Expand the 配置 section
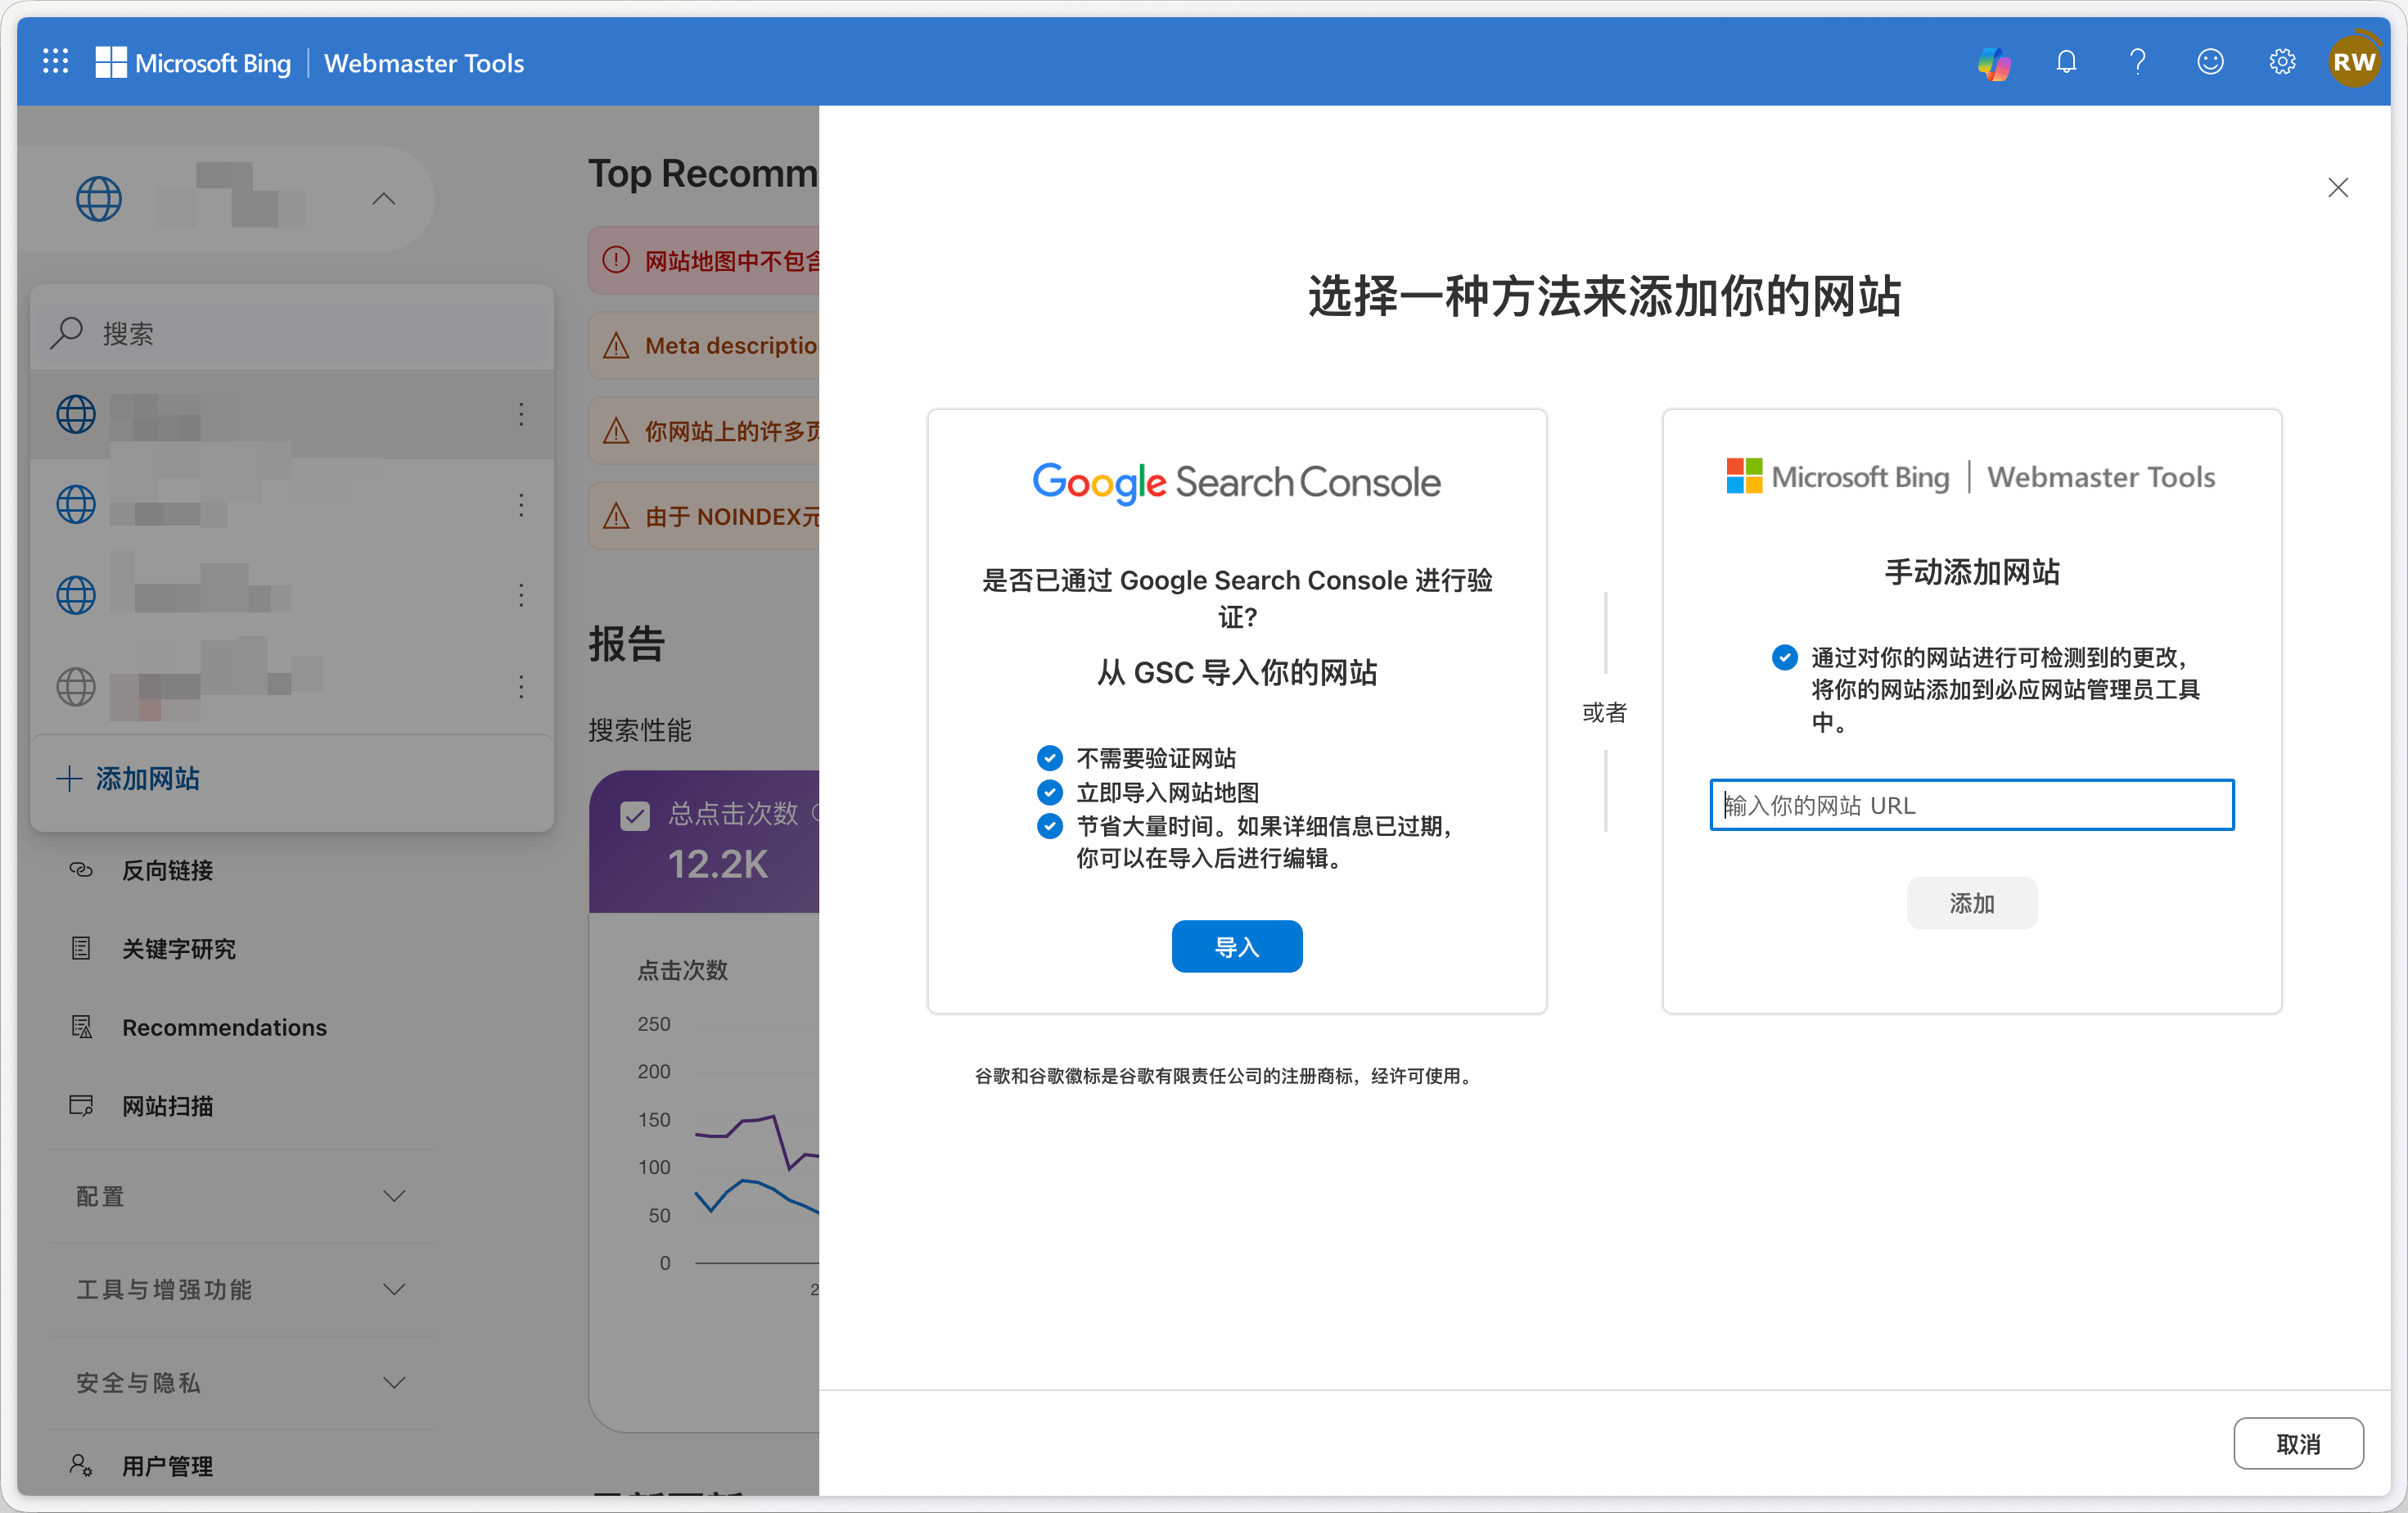Screen dimensions: 2408x1513 [242, 1196]
